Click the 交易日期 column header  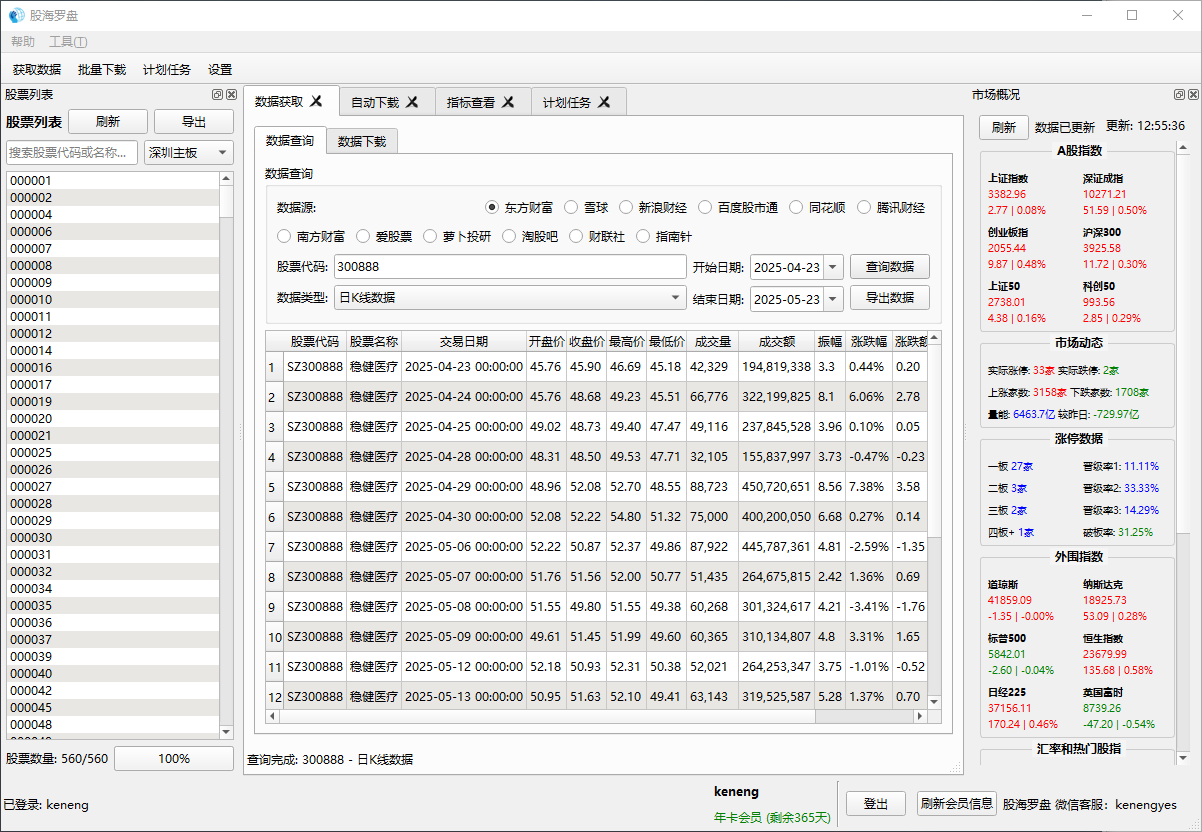point(464,342)
